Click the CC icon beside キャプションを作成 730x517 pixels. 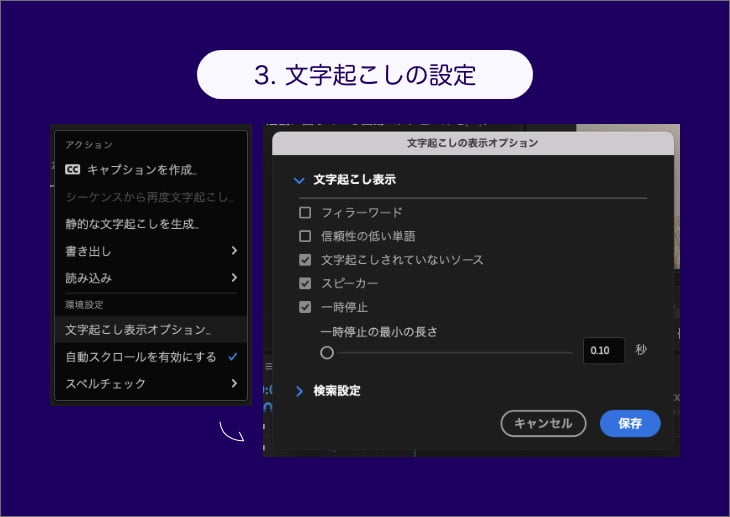pos(72,170)
